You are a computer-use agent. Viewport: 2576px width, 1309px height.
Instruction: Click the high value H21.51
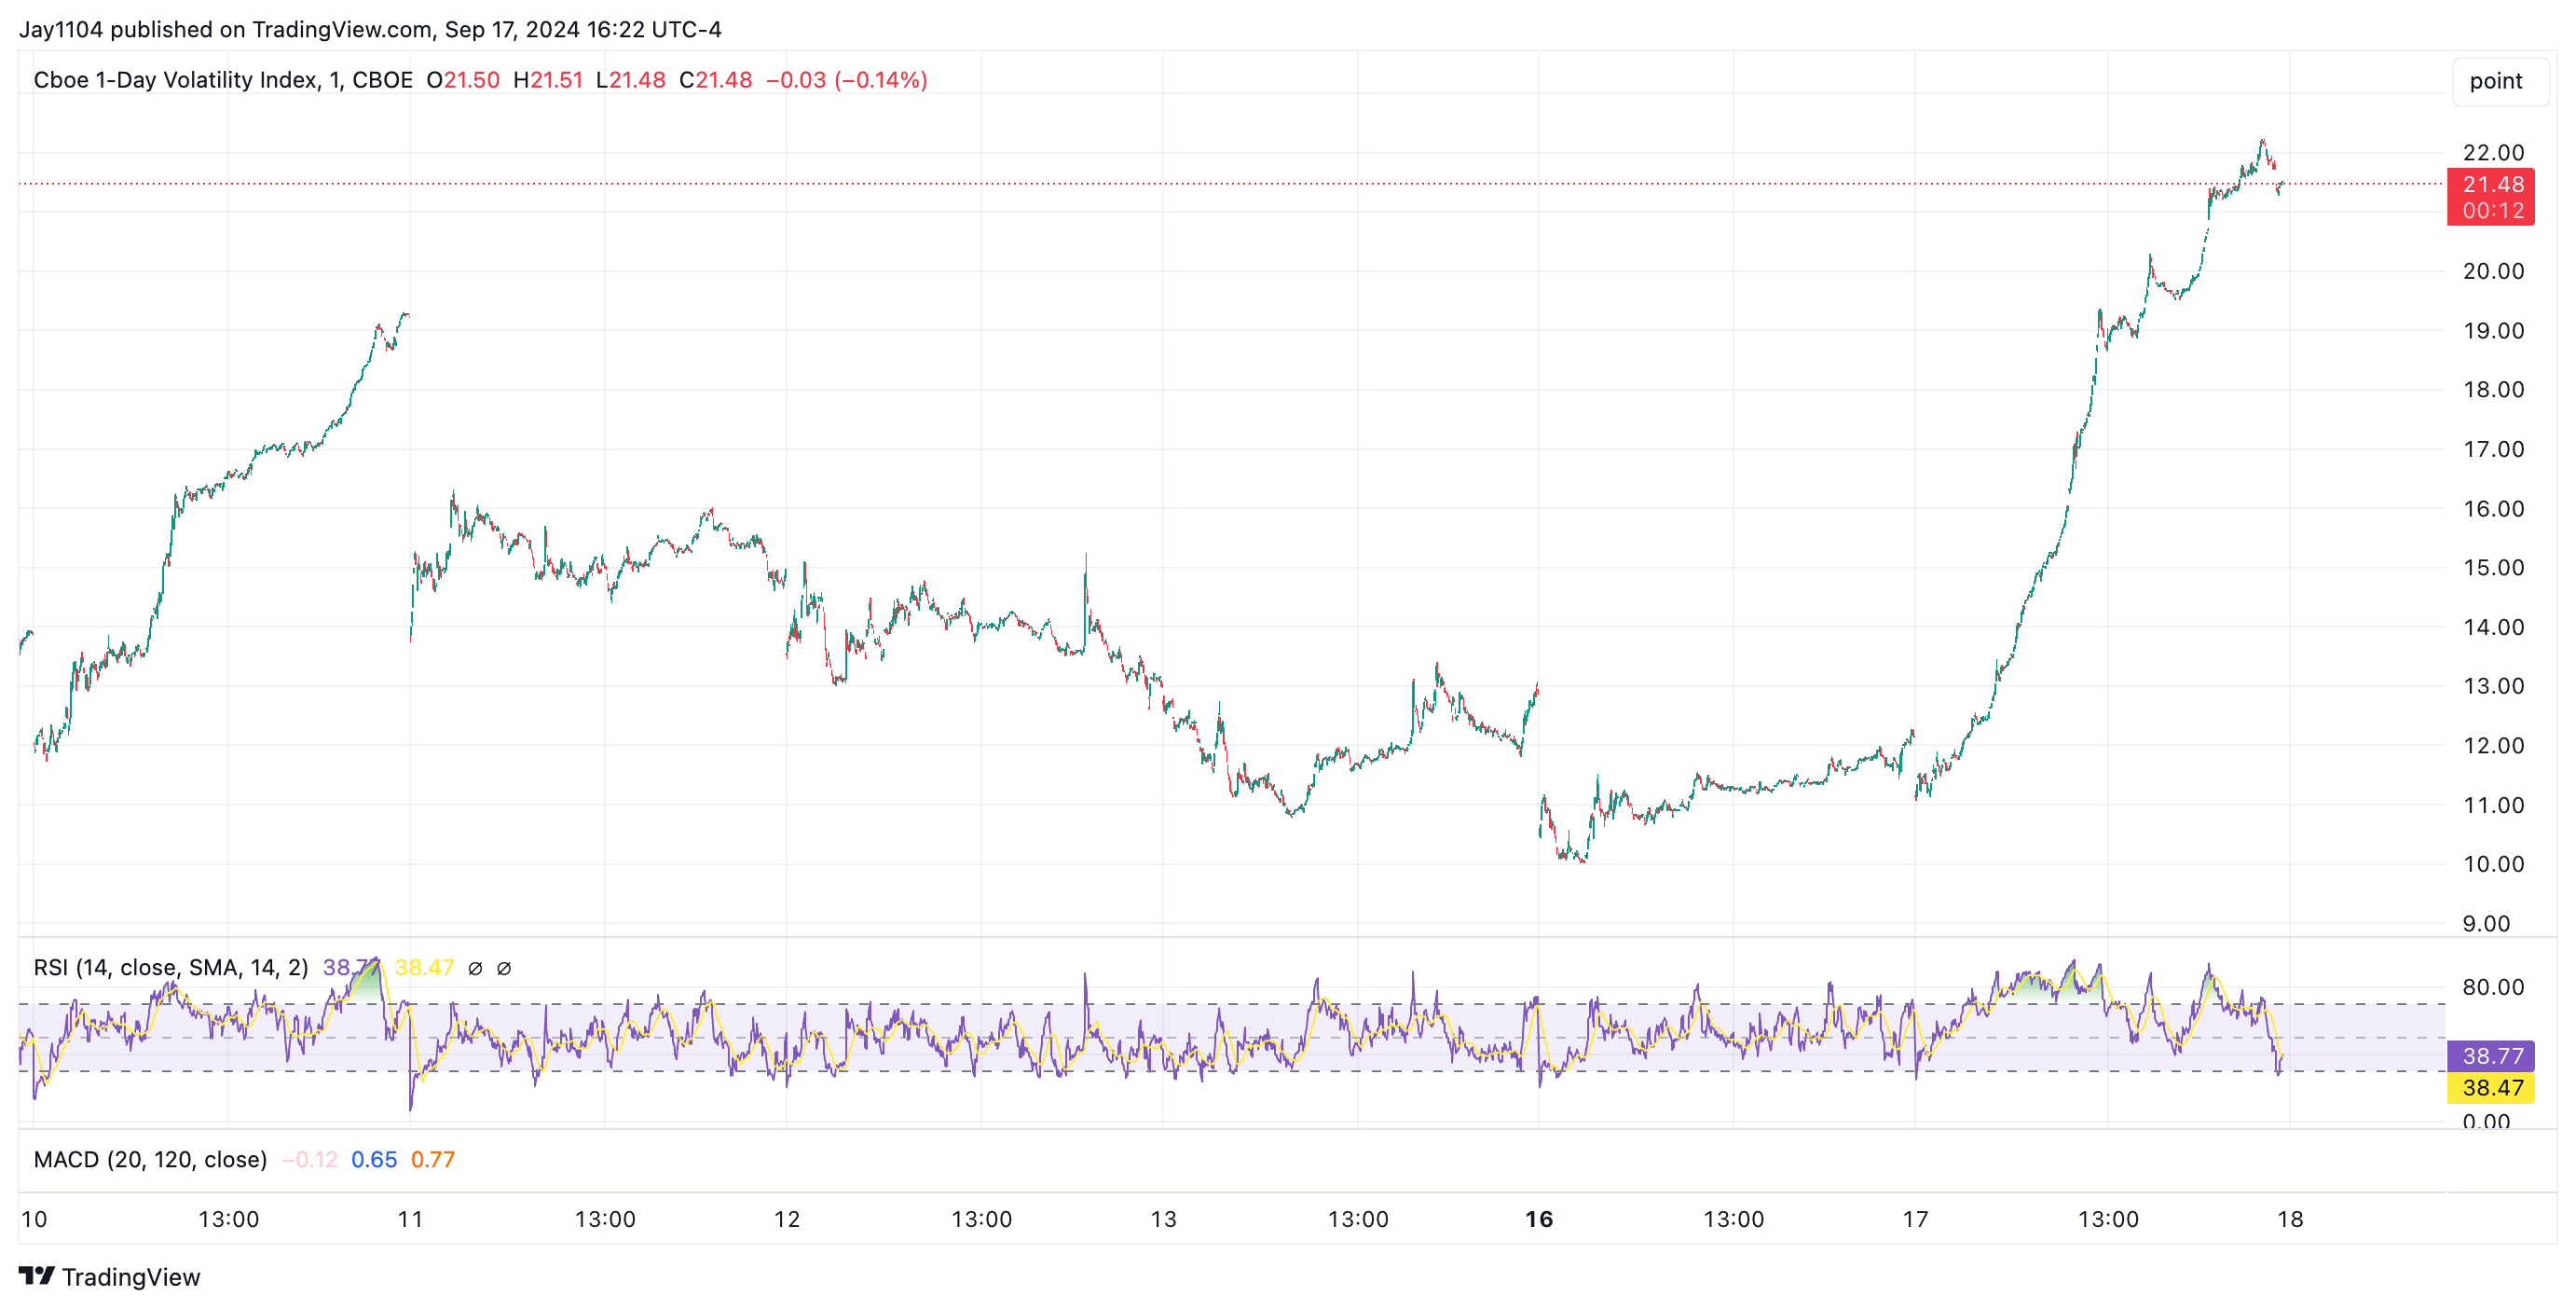pos(548,80)
